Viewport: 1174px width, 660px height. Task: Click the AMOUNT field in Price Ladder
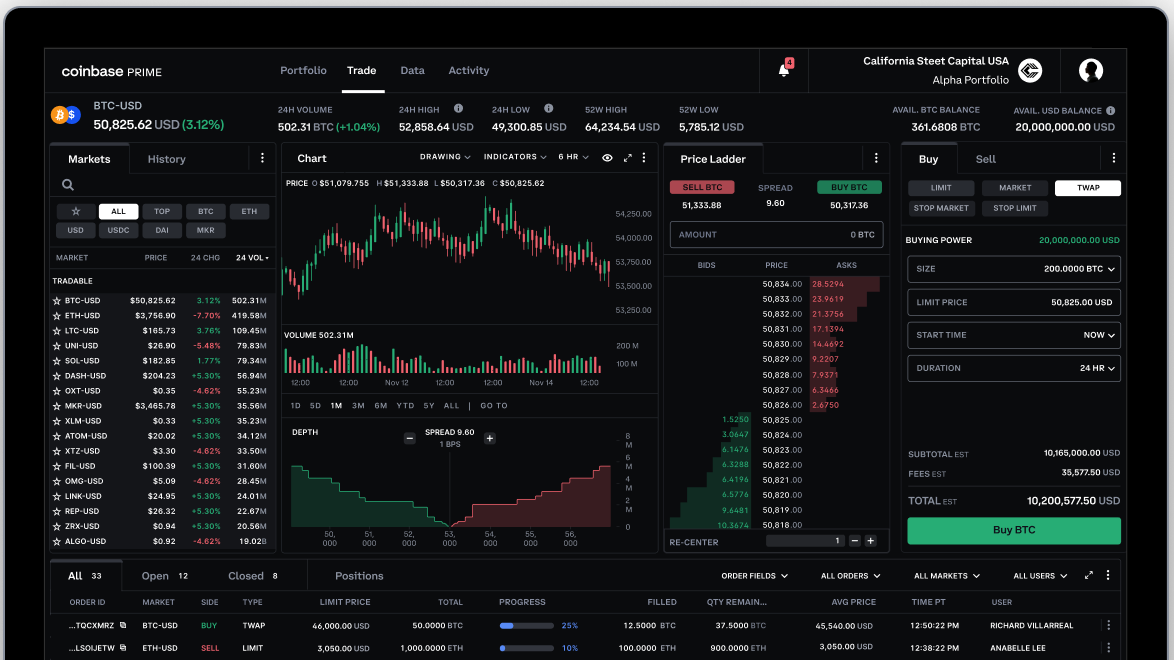tap(776, 234)
